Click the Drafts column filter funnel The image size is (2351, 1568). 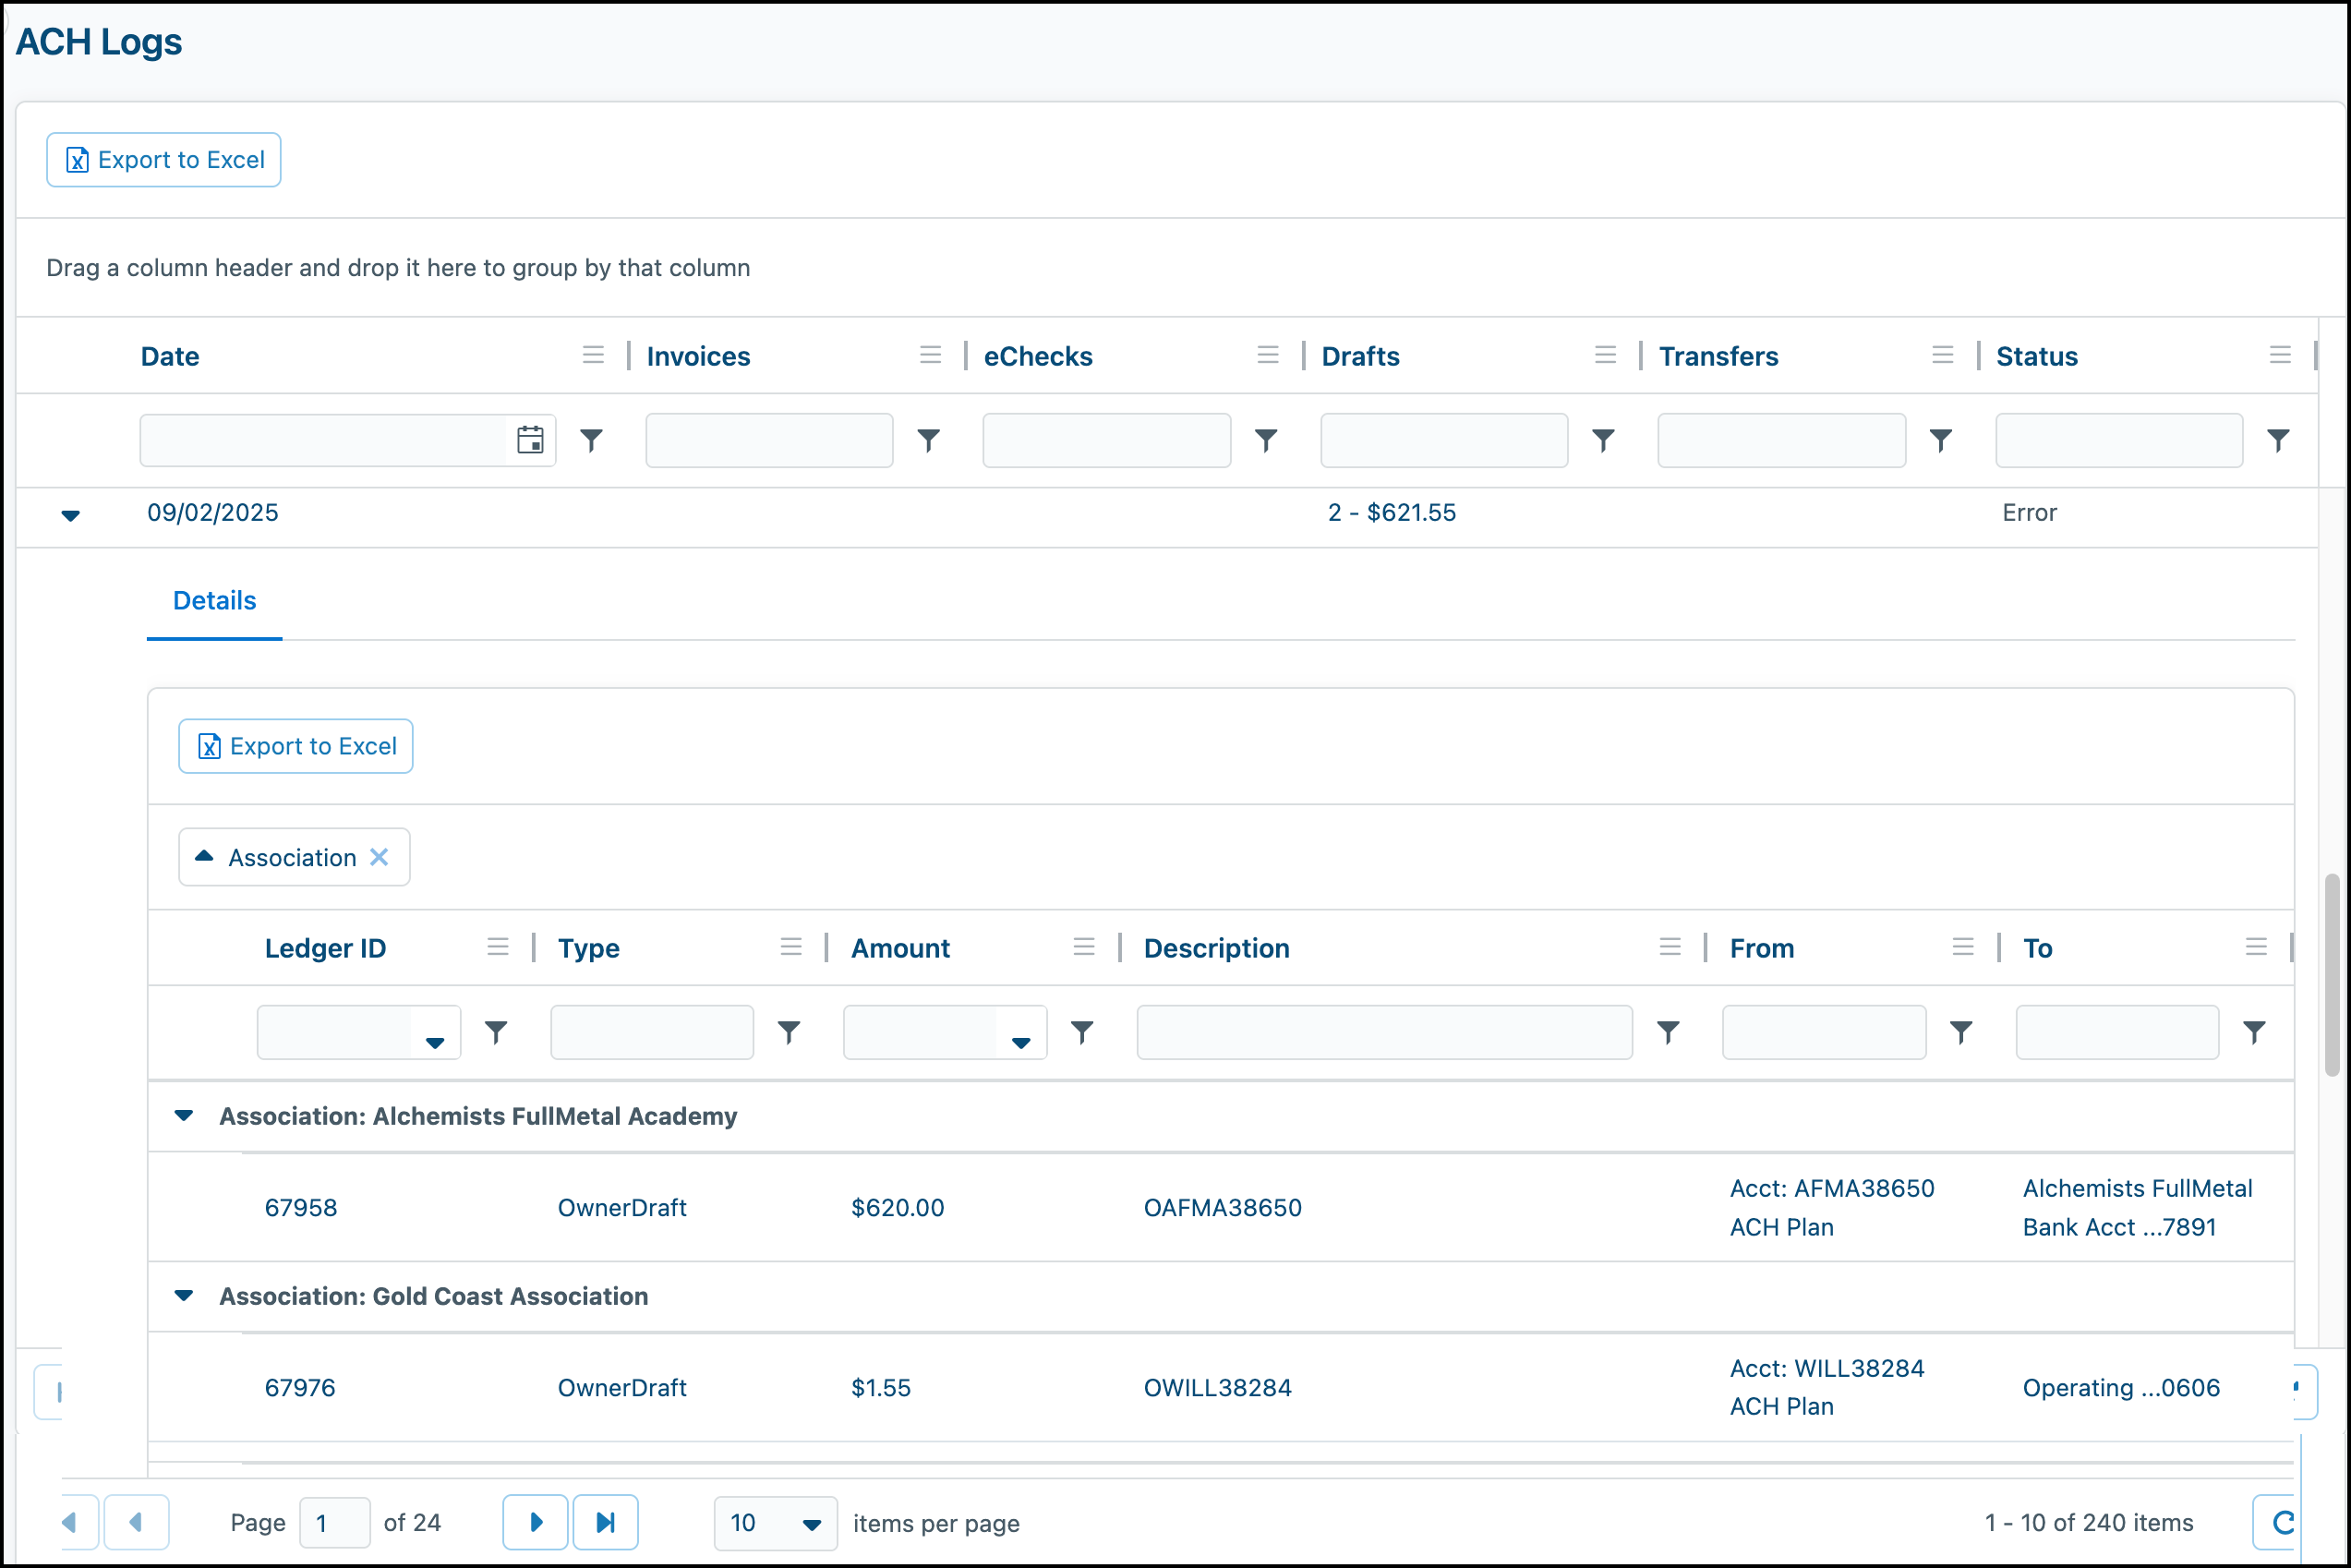click(x=1603, y=440)
